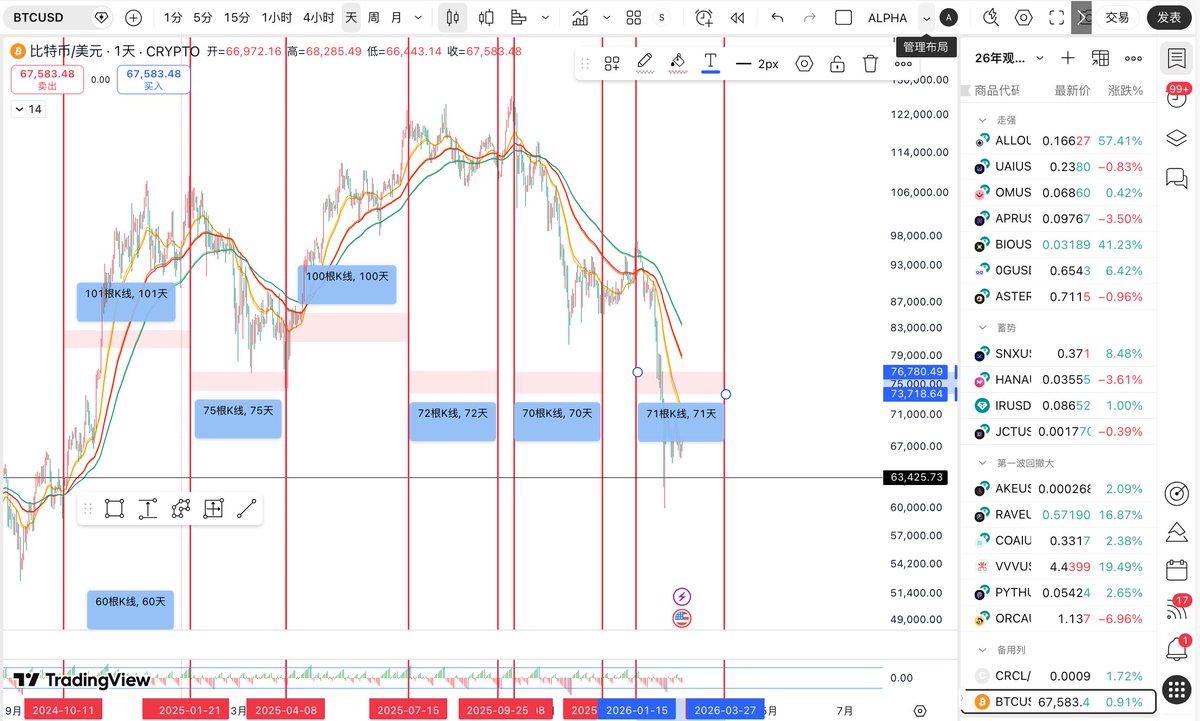Open the watchlist panel icon in right sidebar

click(x=1176, y=58)
